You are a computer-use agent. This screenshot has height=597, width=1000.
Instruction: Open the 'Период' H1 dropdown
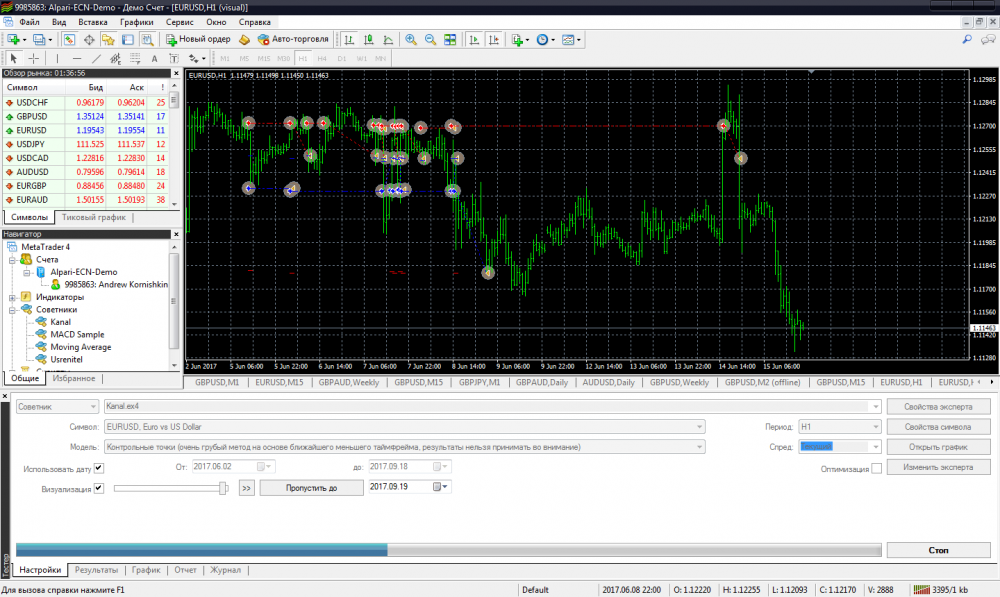click(840, 427)
